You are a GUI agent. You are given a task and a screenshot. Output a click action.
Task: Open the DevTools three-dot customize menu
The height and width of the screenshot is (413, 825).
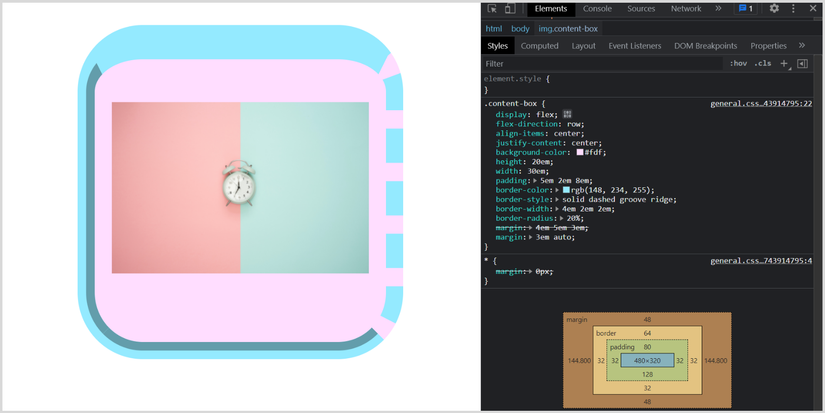coord(793,8)
